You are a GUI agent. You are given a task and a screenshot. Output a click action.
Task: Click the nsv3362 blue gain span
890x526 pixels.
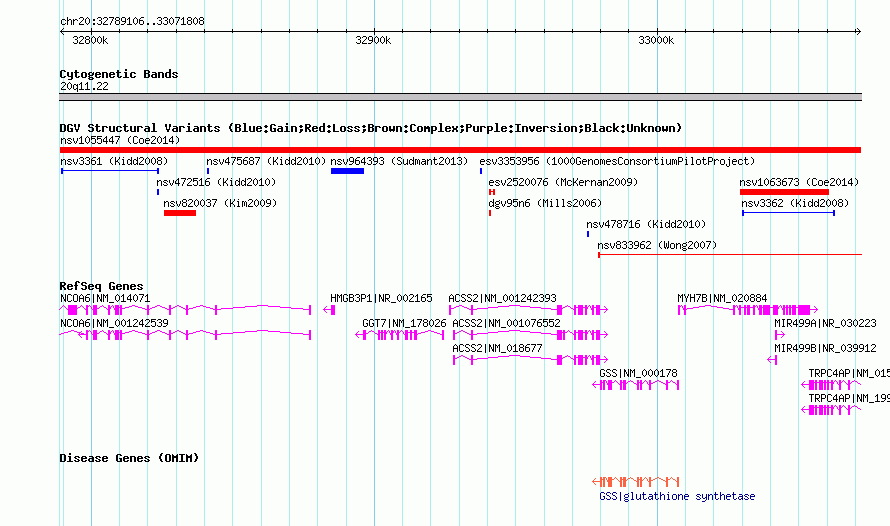(788, 213)
